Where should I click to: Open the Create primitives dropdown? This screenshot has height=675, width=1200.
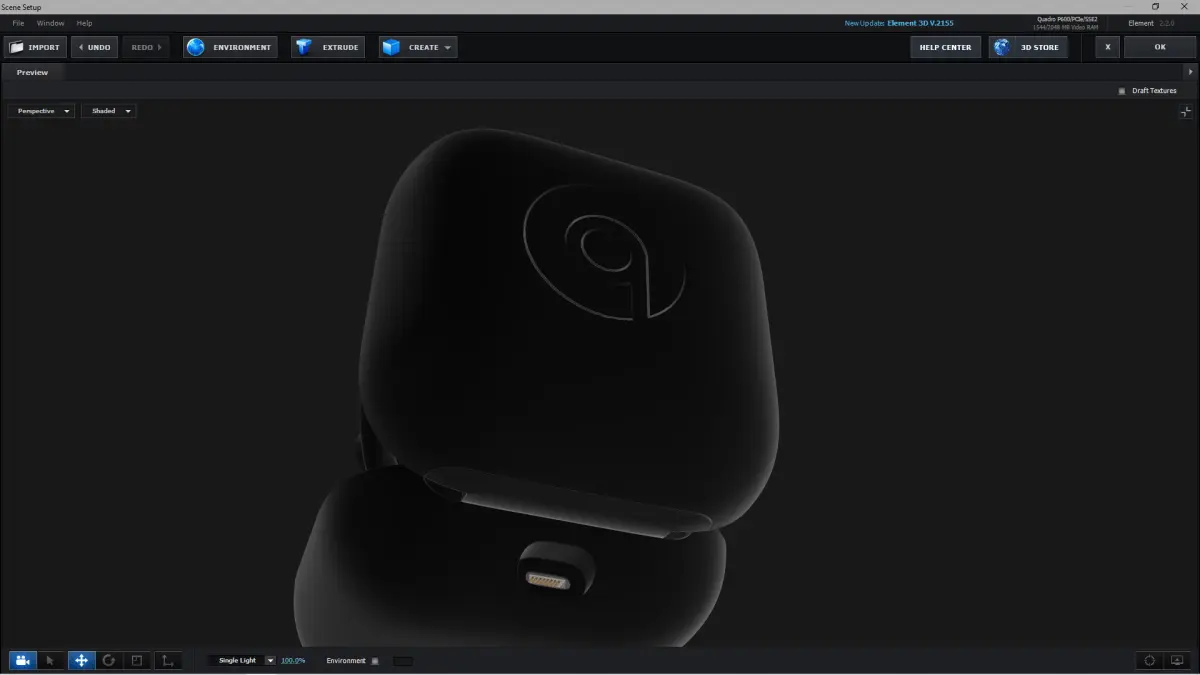click(418, 47)
